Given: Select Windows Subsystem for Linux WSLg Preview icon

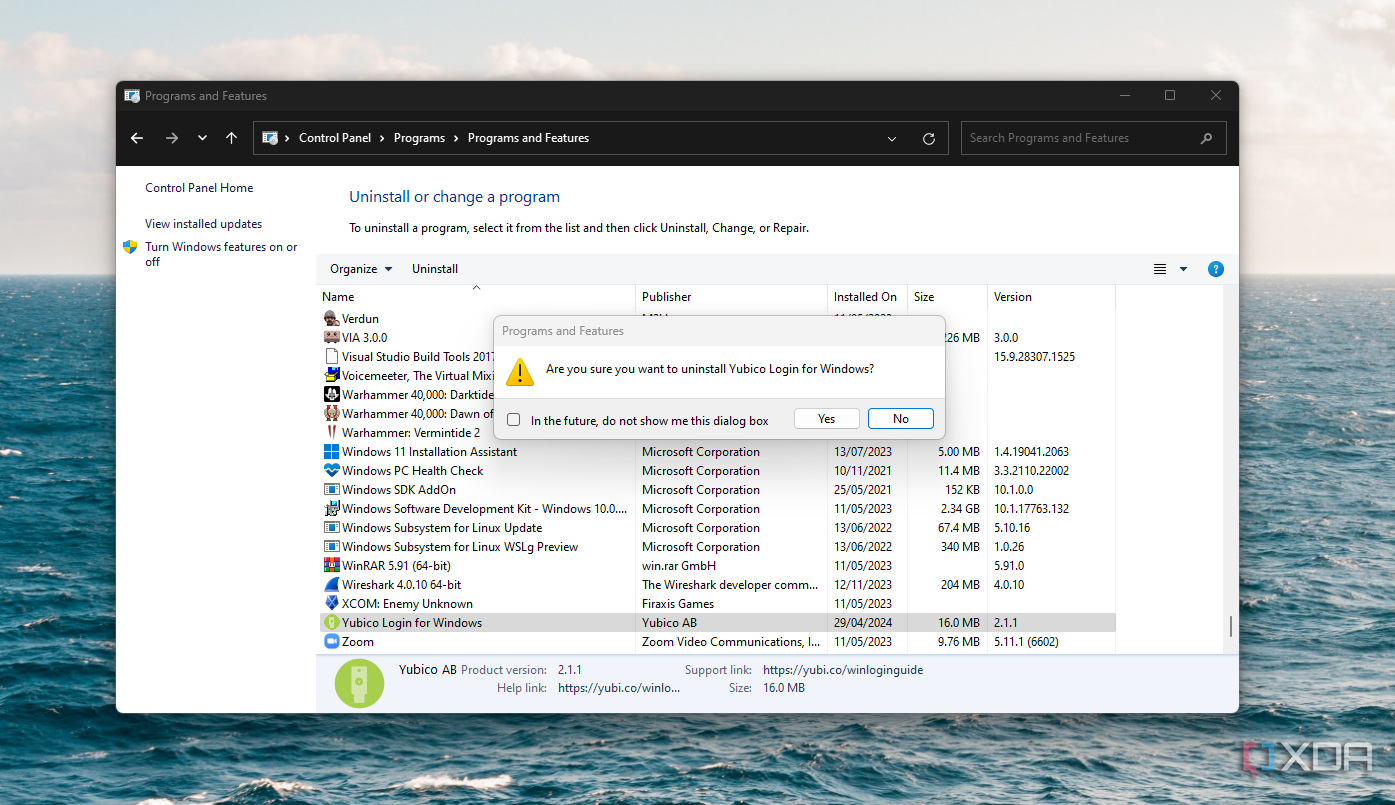Looking at the screenshot, I should click(x=332, y=547).
